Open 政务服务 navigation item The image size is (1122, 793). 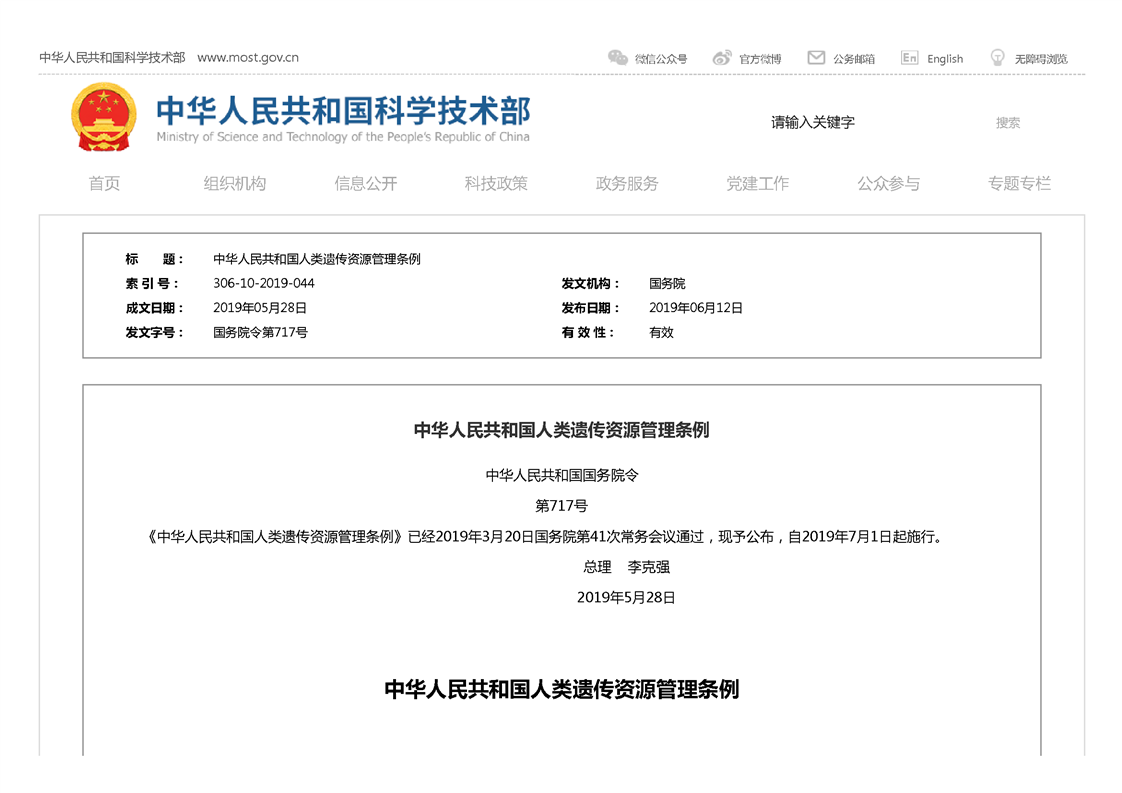click(x=627, y=183)
